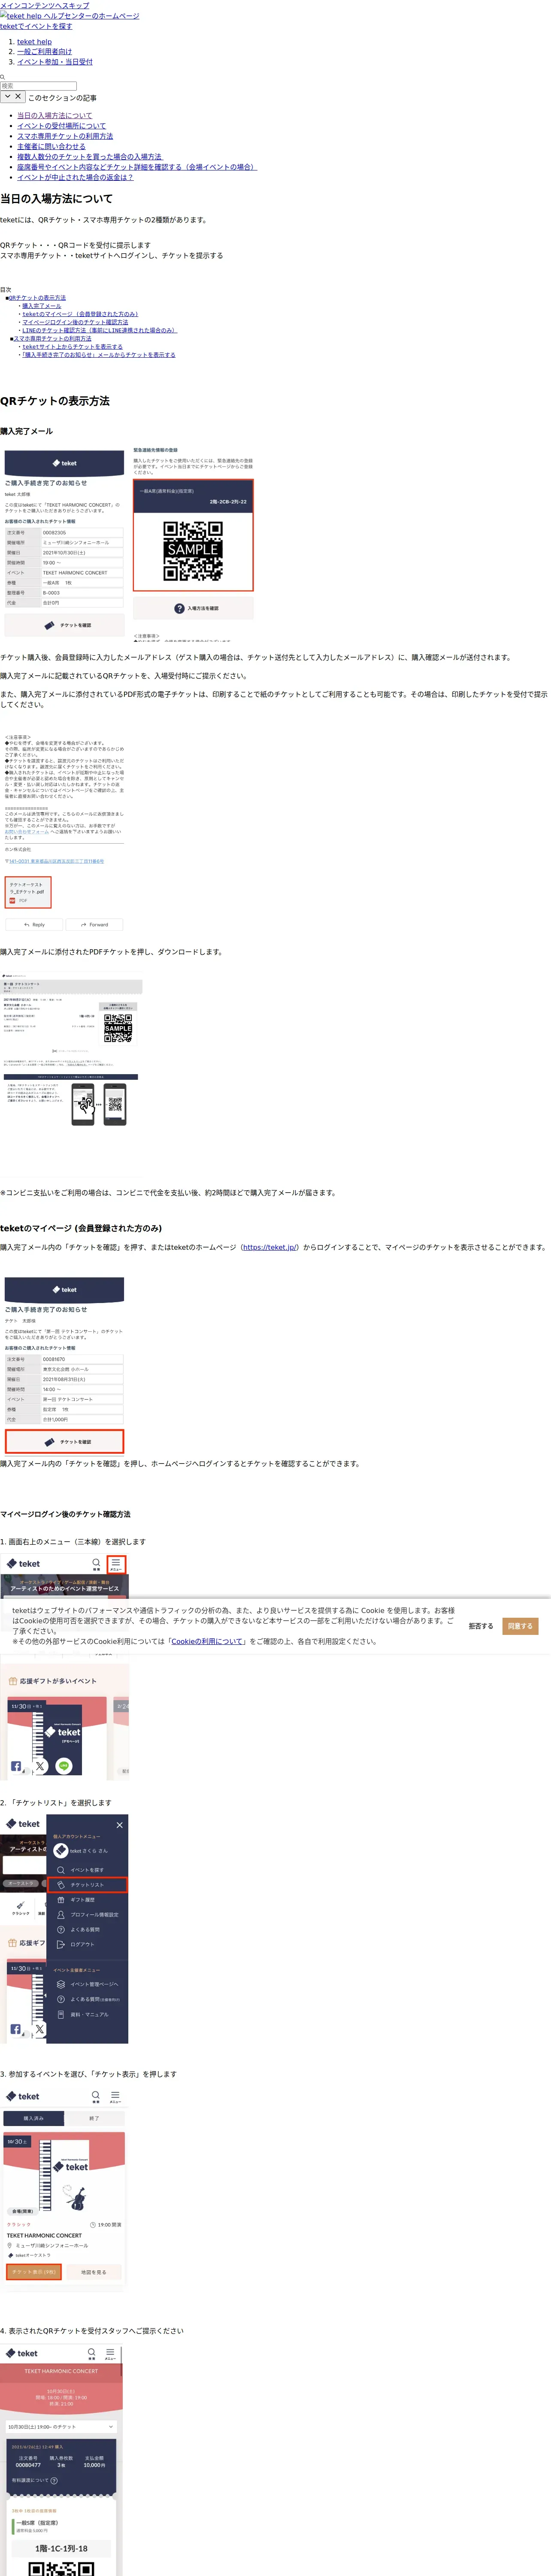This screenshot has width=551, height=2576.
Task: Open the 第一回 テケトコンサート email screenshot
Action: pyautogui.click(x=64, y=1363)
